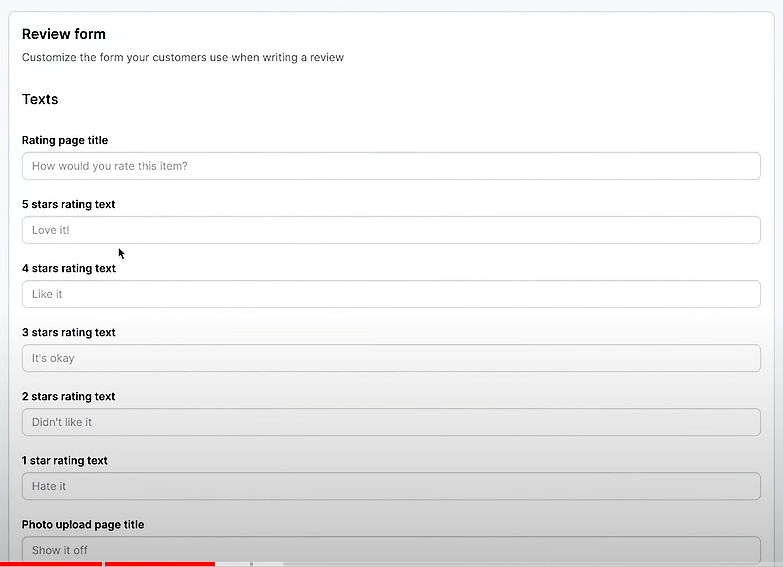This screenshot has width=783, height=567.
Task: Click the 'Review form' heading
Action: [64, 34]
